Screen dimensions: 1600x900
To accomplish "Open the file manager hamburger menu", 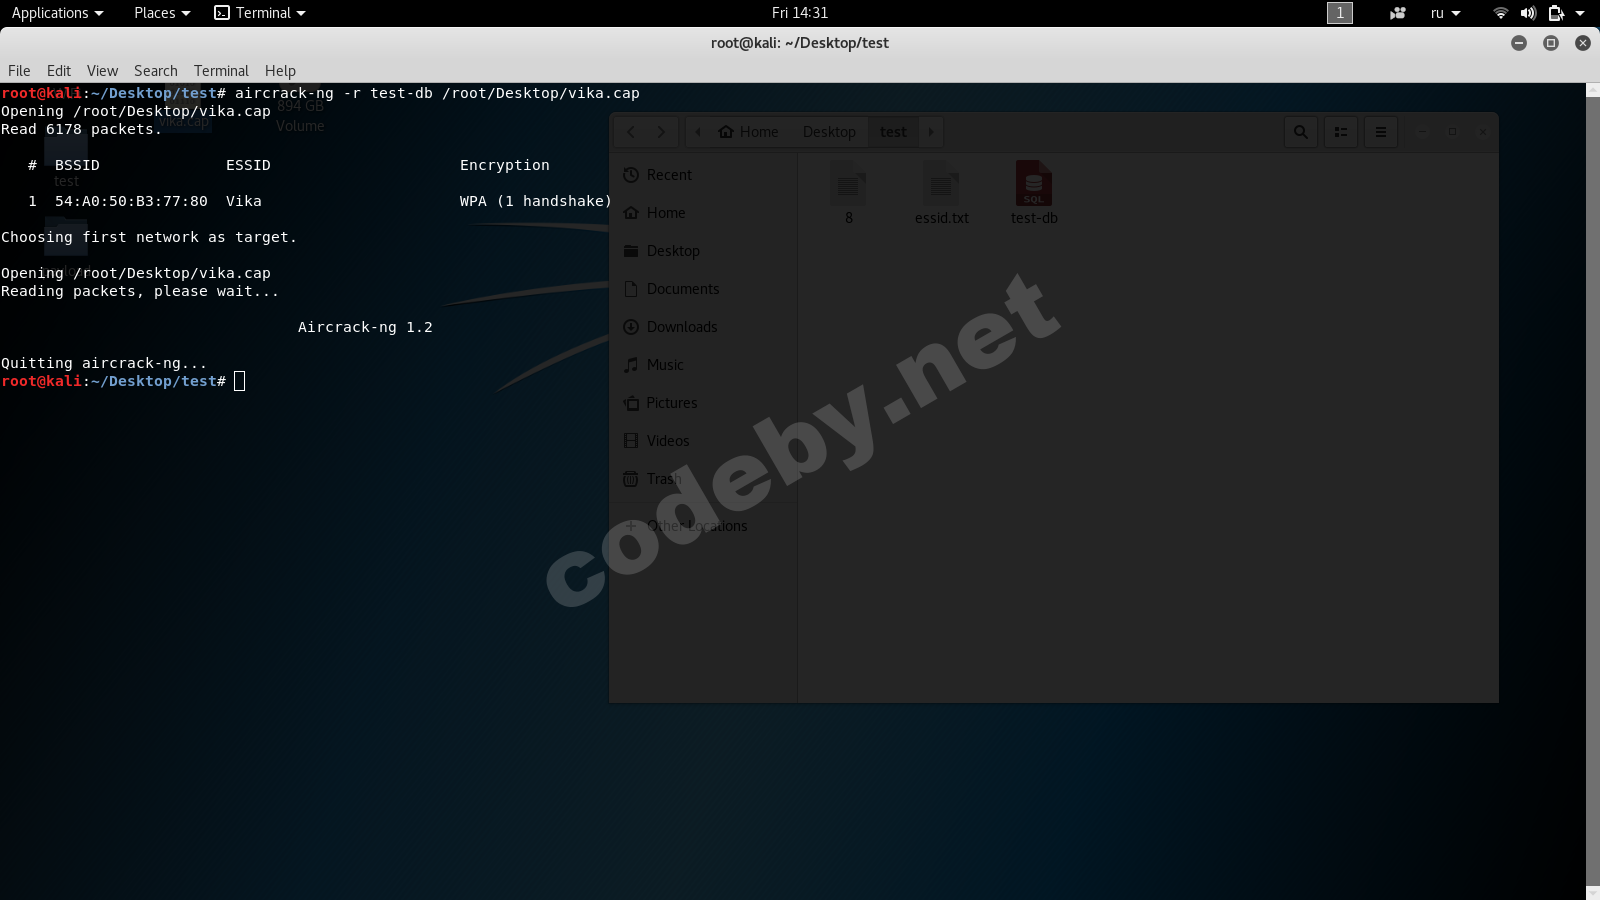I will (x=1381, y=132).
